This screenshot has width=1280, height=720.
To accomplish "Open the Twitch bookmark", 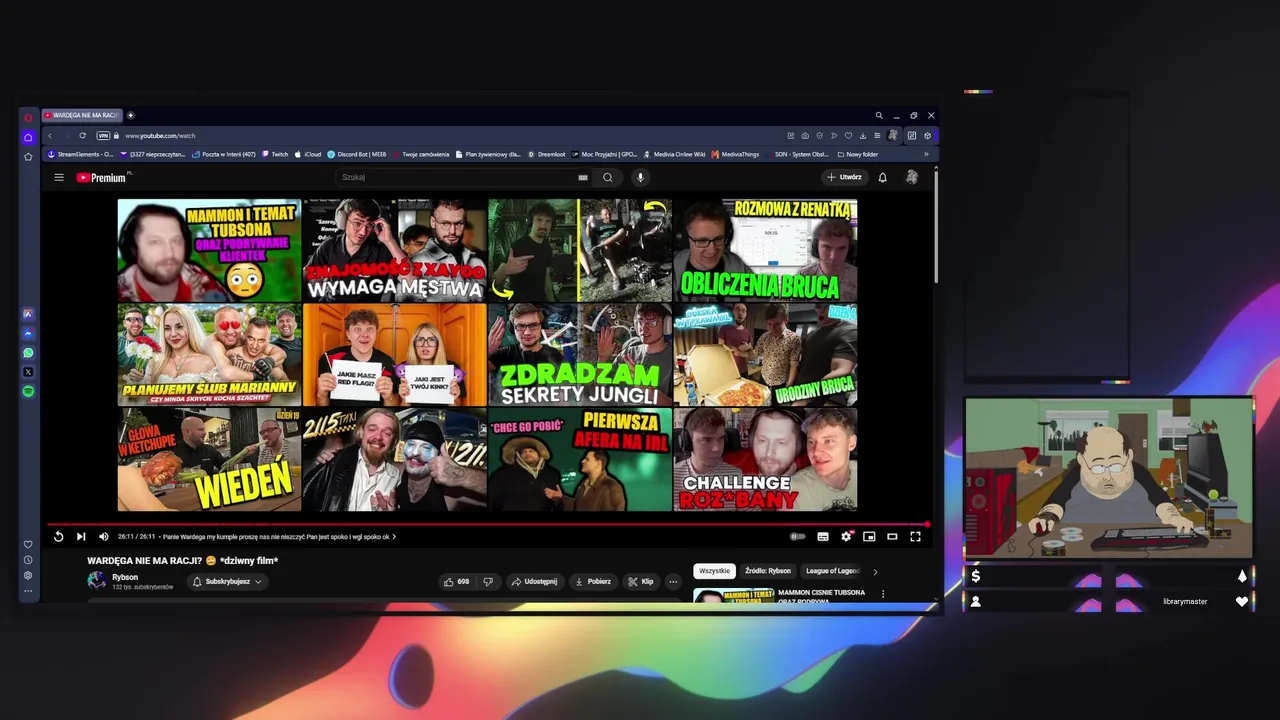I will (x=275, y=154).
